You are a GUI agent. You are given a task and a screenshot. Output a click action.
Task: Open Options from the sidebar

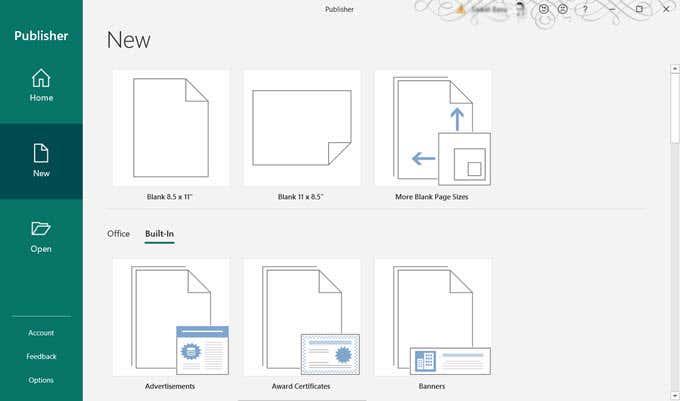(x=41, y=380)
